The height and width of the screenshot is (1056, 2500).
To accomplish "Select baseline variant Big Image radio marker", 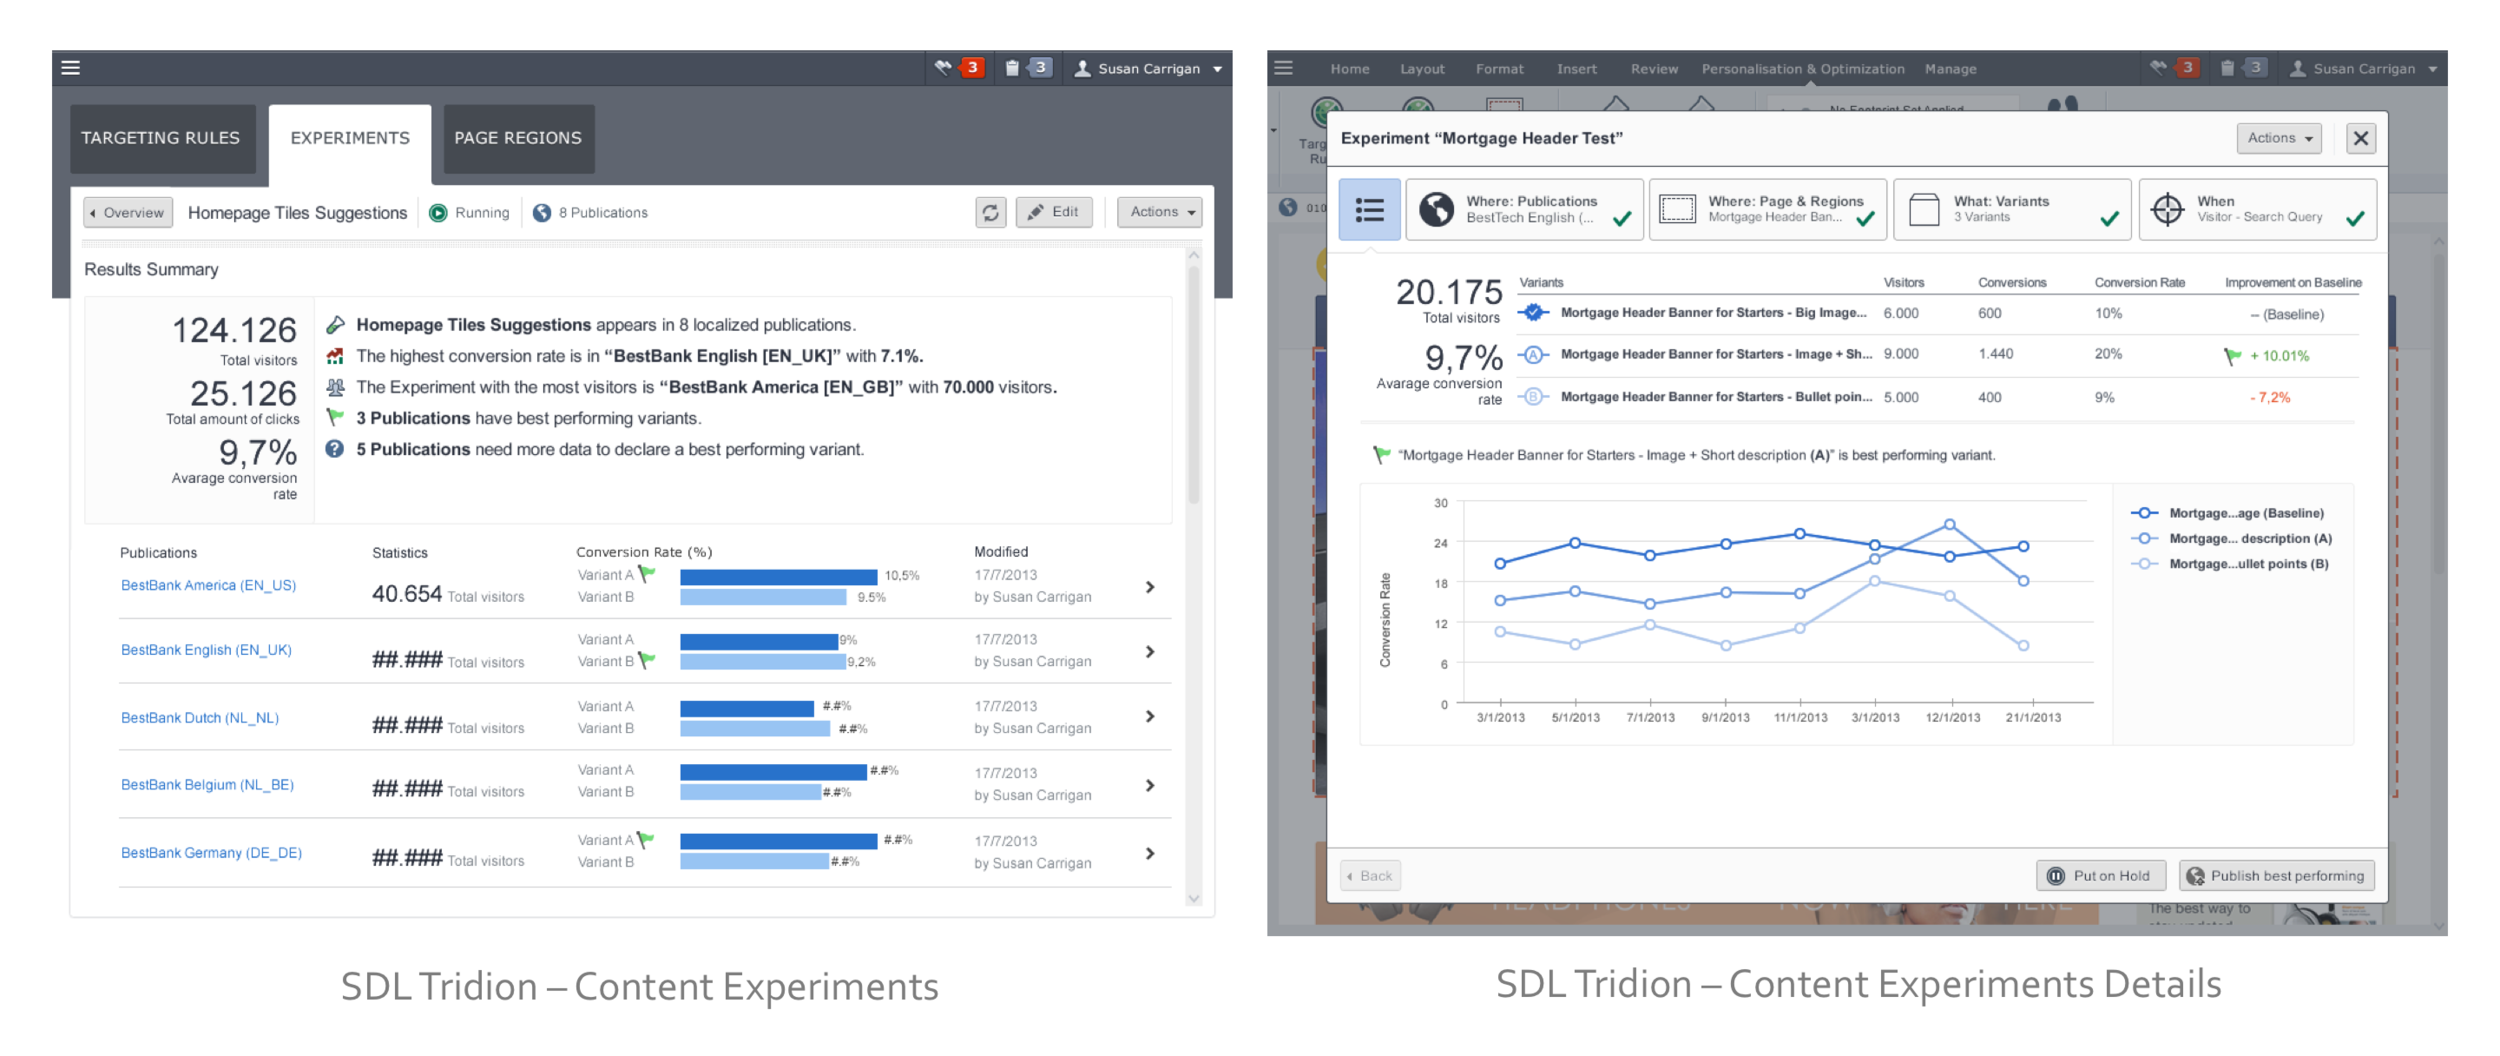I will coord(1533,312).
